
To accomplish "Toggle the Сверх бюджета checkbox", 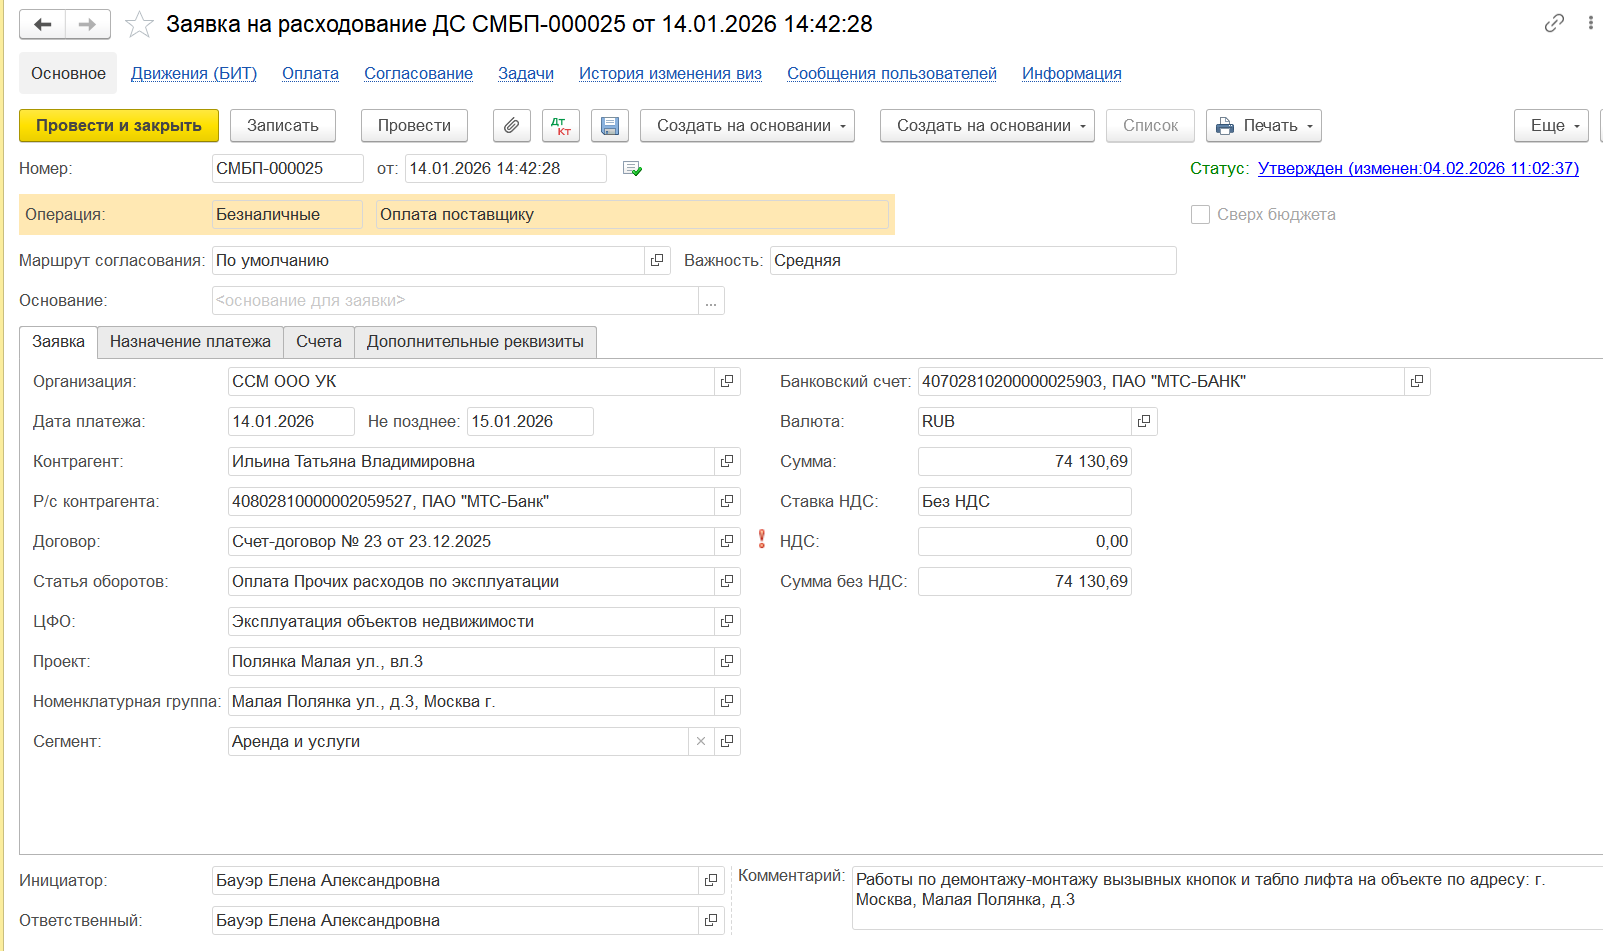I will click(x=1201, y=215).
